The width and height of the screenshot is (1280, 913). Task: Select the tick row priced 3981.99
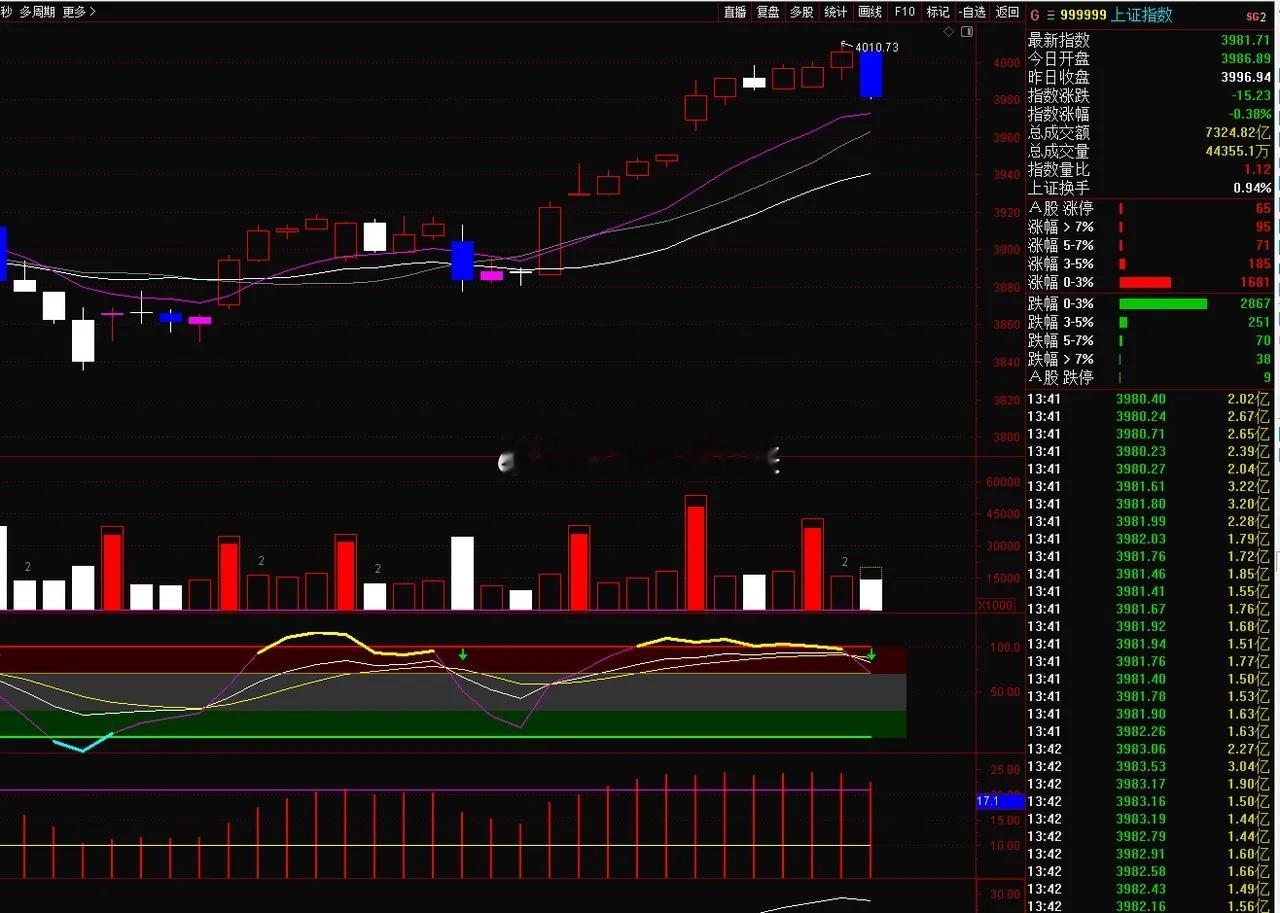1151,521
